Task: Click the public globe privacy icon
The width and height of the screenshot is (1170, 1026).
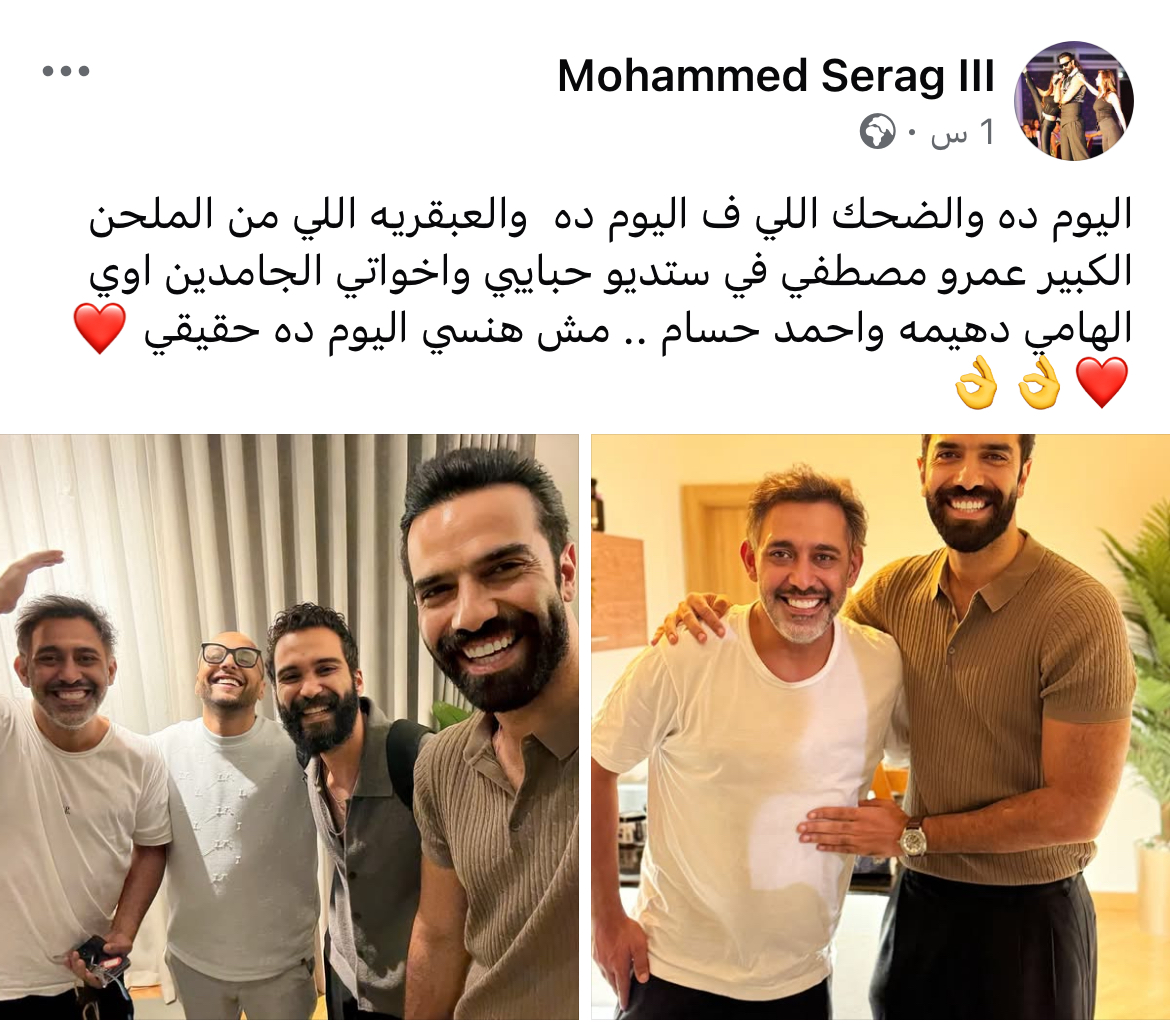Action: [x=877, y=132]
